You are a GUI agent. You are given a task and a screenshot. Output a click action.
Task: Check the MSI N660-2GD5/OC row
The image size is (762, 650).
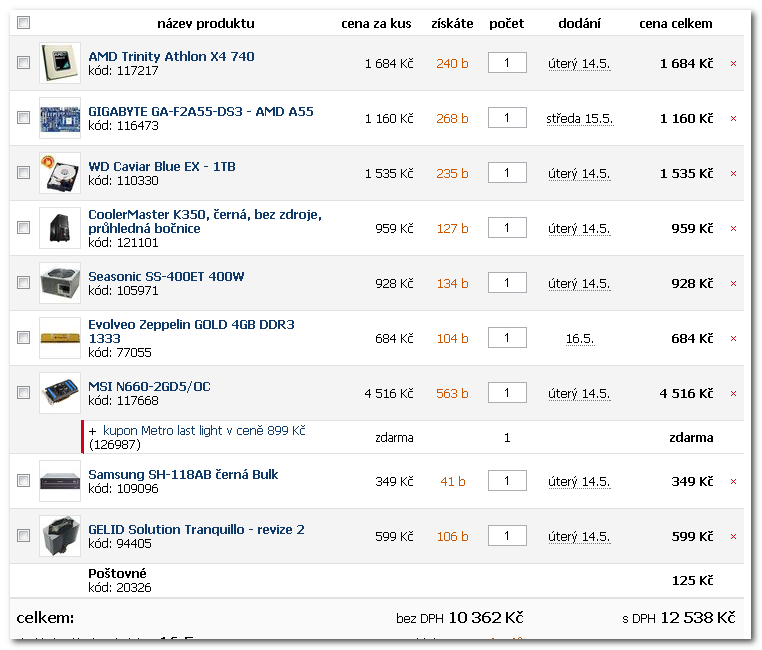23,393
